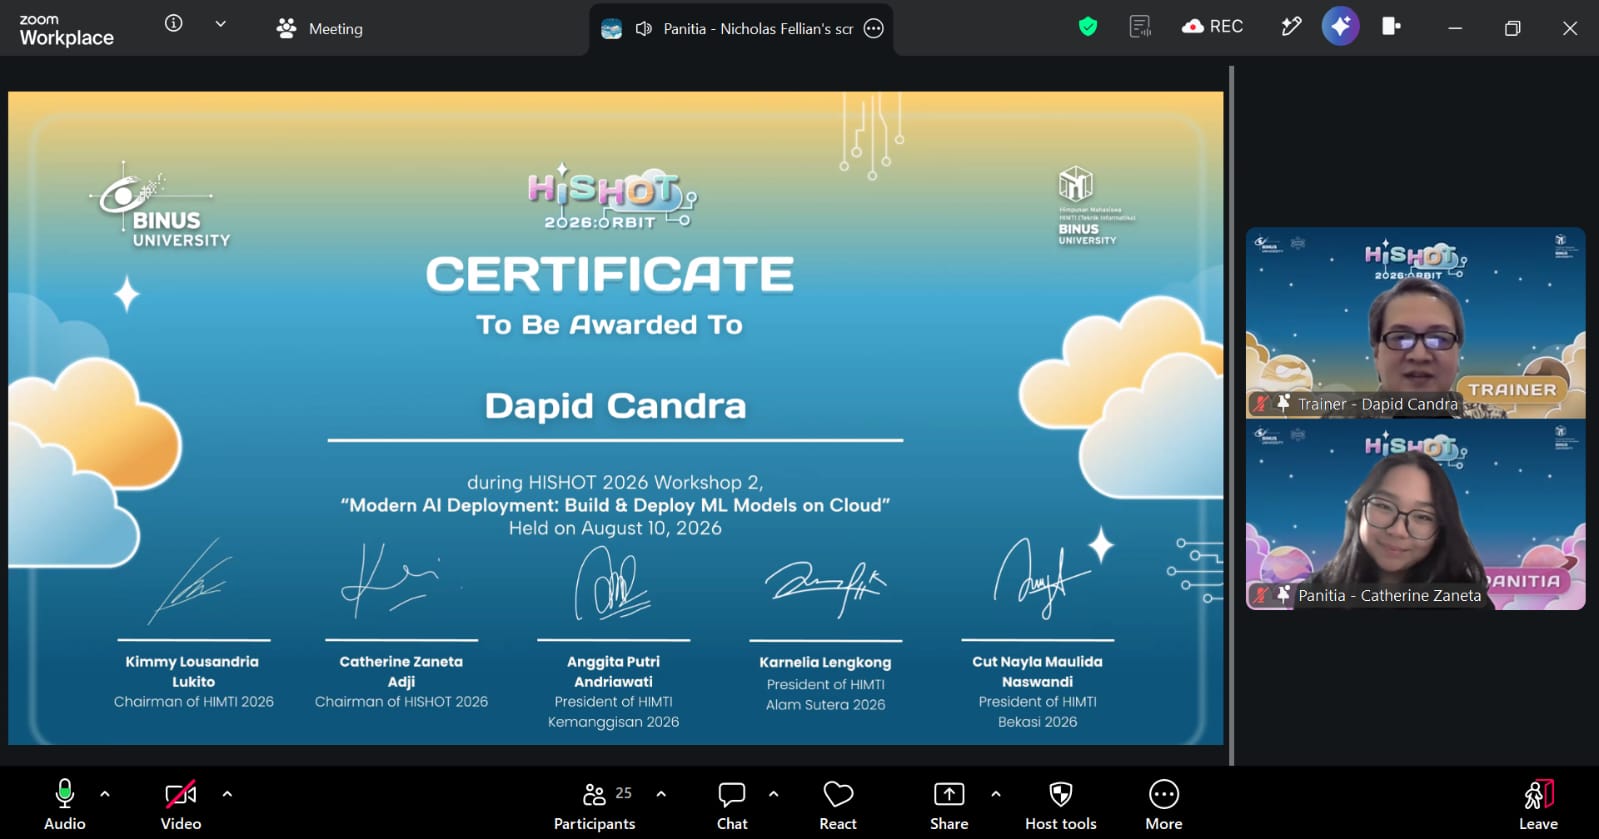Screen dimensions: 1599x839
Task: Open the Chat panel
Action: [x=732, y=805]
